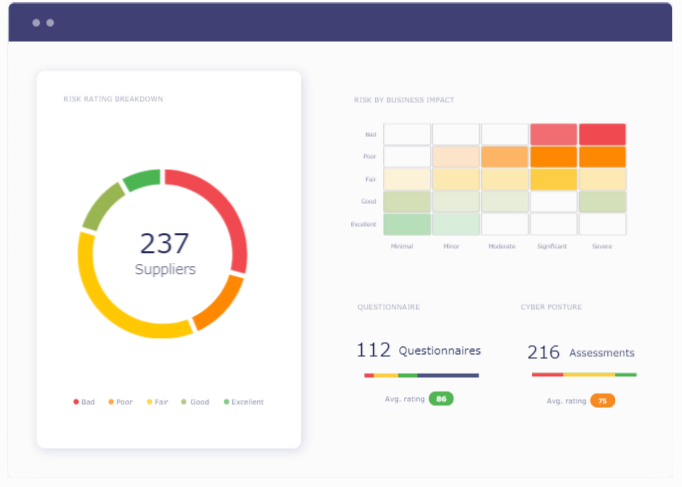Viewport: 682px width, 487px height.
Task: Click the Minimal column label under the heatmap
Action: [x=402, y=246]
